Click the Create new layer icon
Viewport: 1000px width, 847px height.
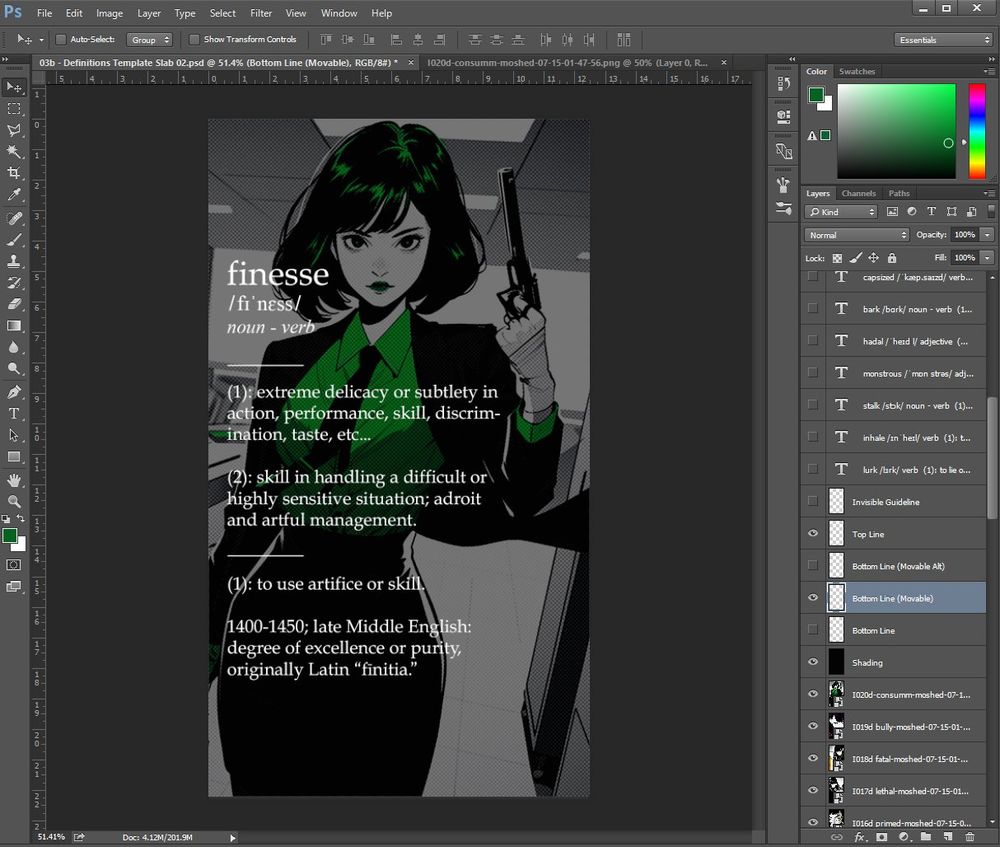pyautogui.click(x=947, y=836)
